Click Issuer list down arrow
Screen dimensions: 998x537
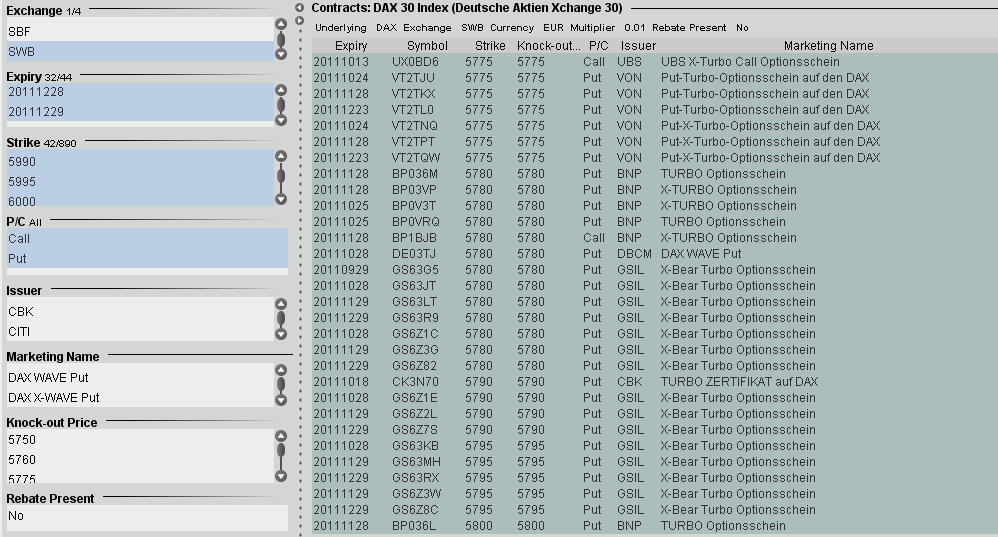pyautogui.click(x=281, y=334)
